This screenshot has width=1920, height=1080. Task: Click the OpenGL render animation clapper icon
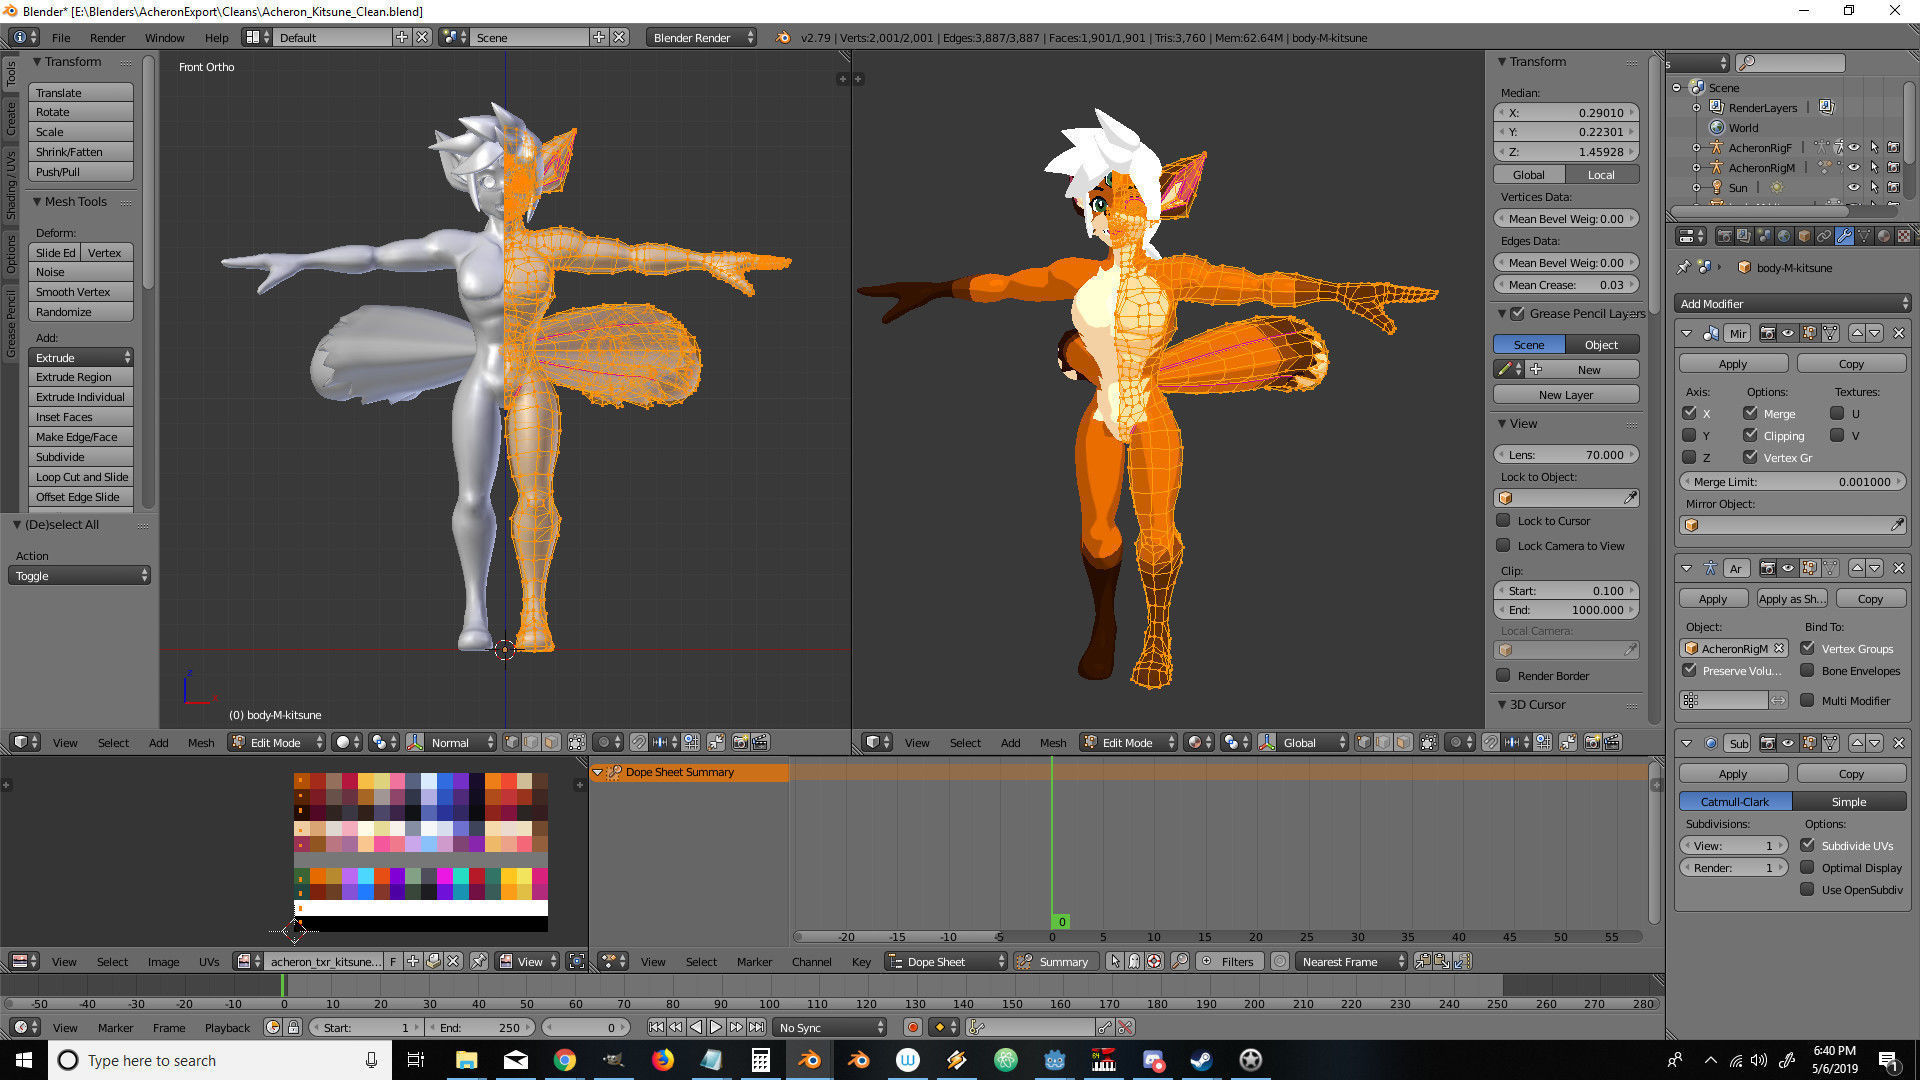click(x=760, y=742)
